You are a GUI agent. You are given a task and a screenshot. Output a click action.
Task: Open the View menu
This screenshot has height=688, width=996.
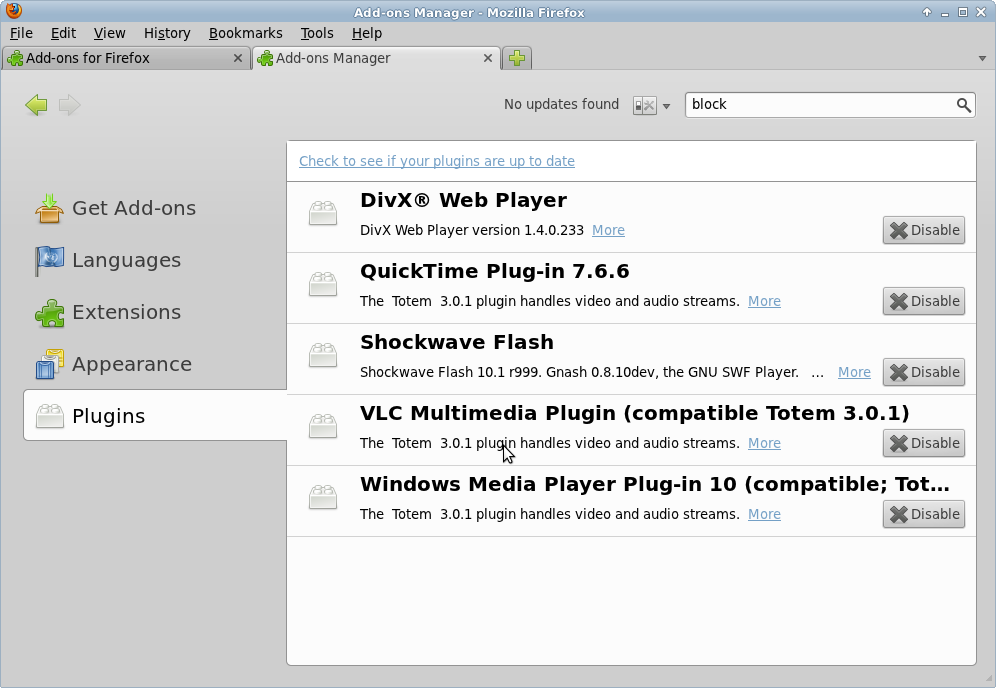click(x=109, y=33)
